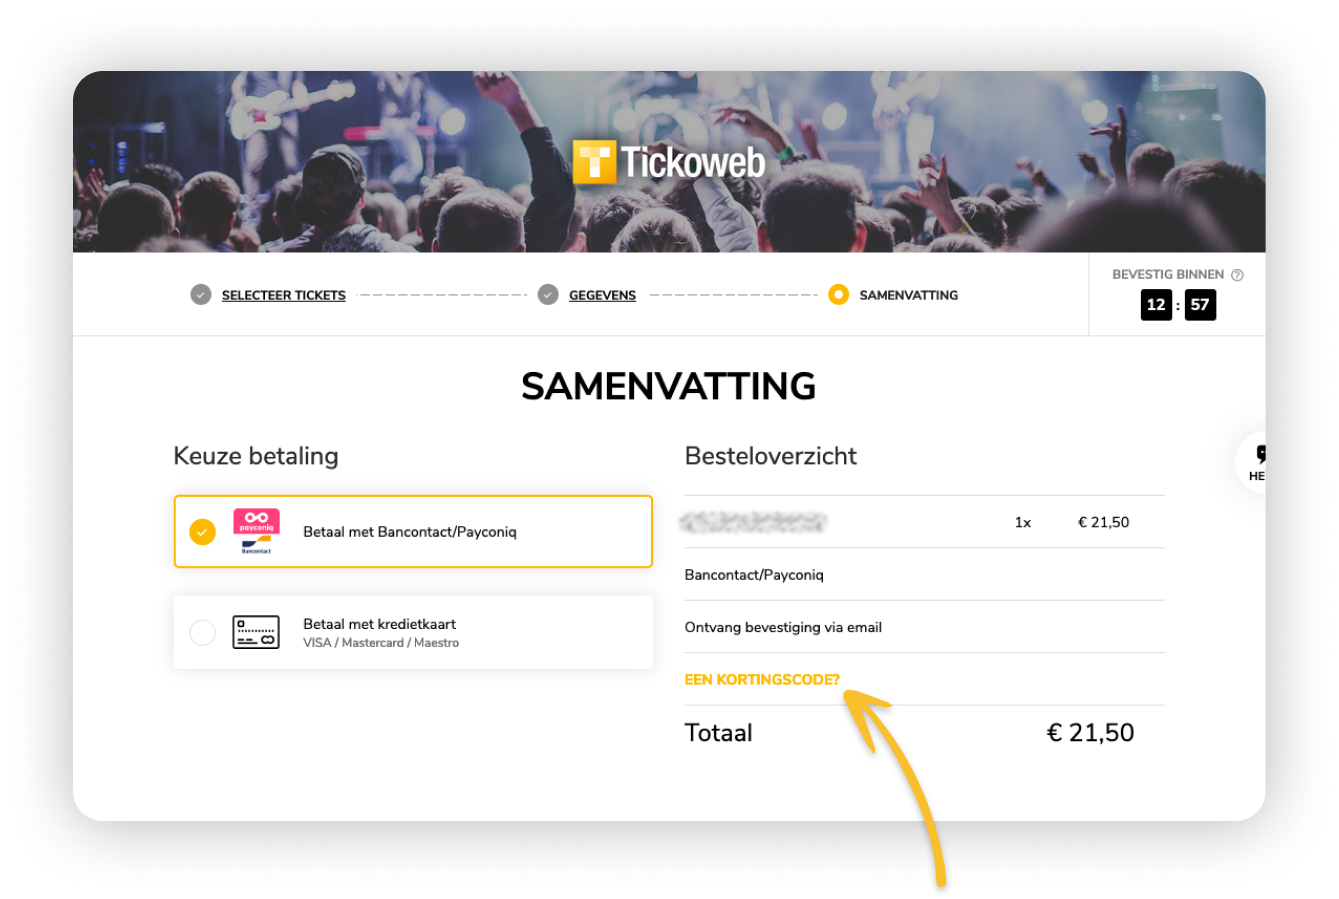Go back to Selecteer Tickets step
The image size is (1339, 899).
[284, 295]
